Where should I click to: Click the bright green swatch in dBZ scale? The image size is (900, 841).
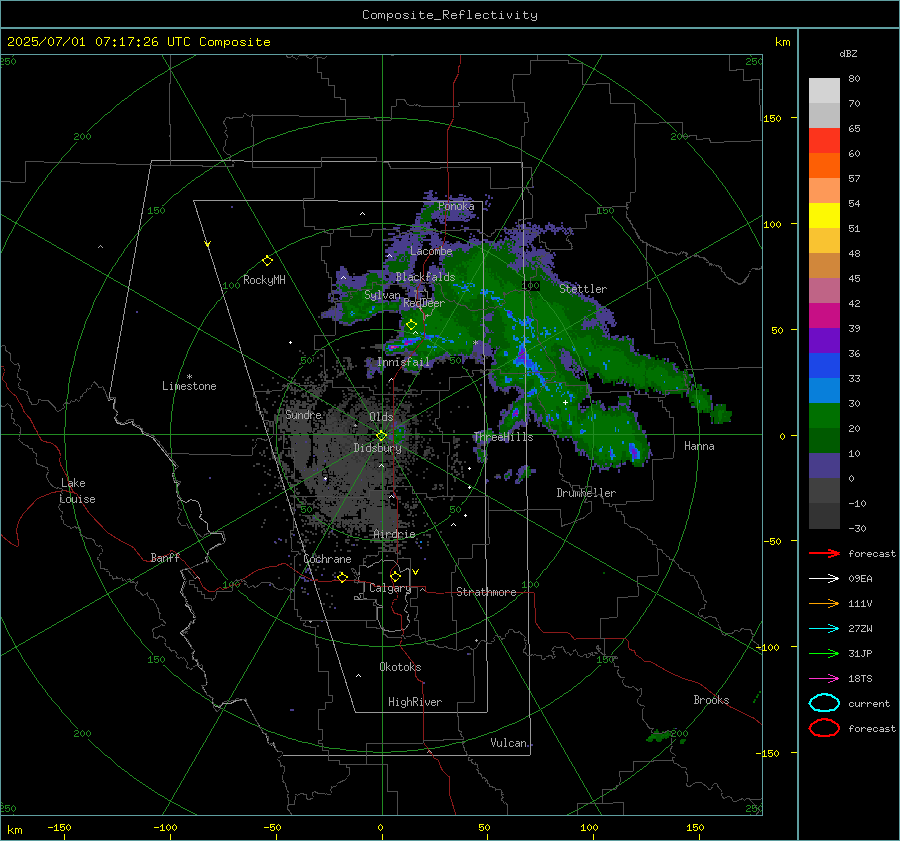coord(824,415)
